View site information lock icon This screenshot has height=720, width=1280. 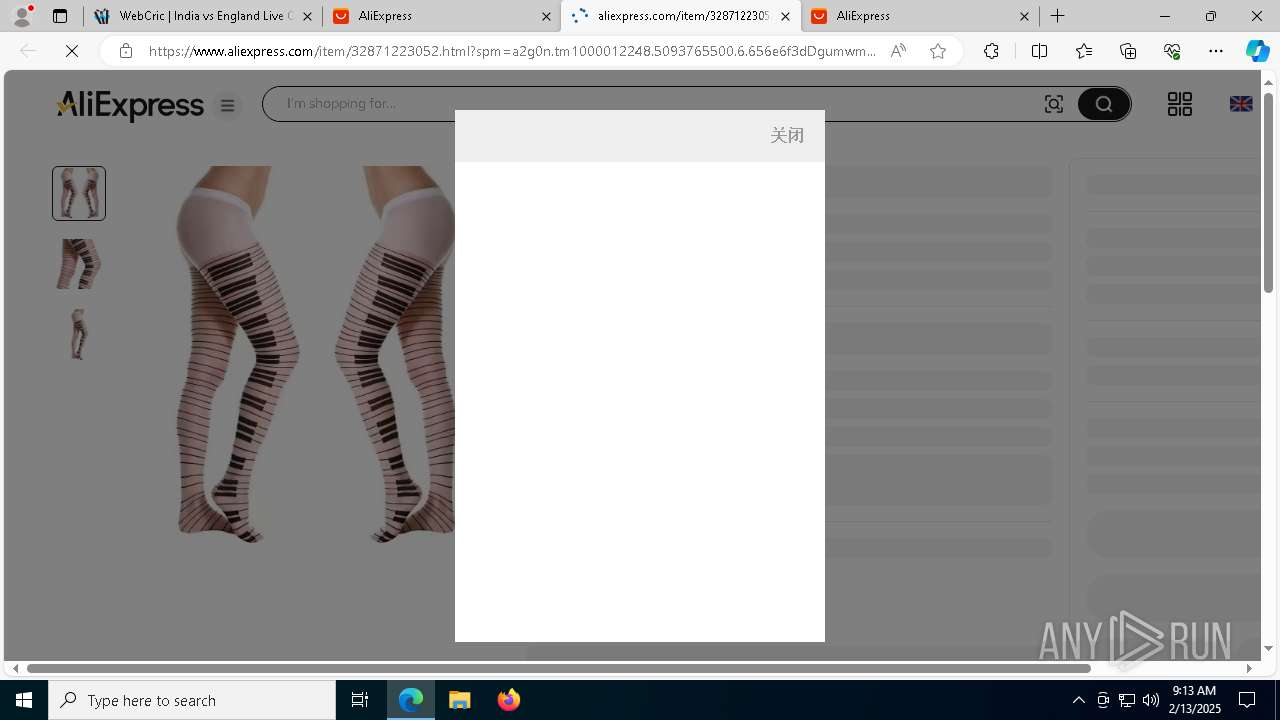[x=125, y=51]
